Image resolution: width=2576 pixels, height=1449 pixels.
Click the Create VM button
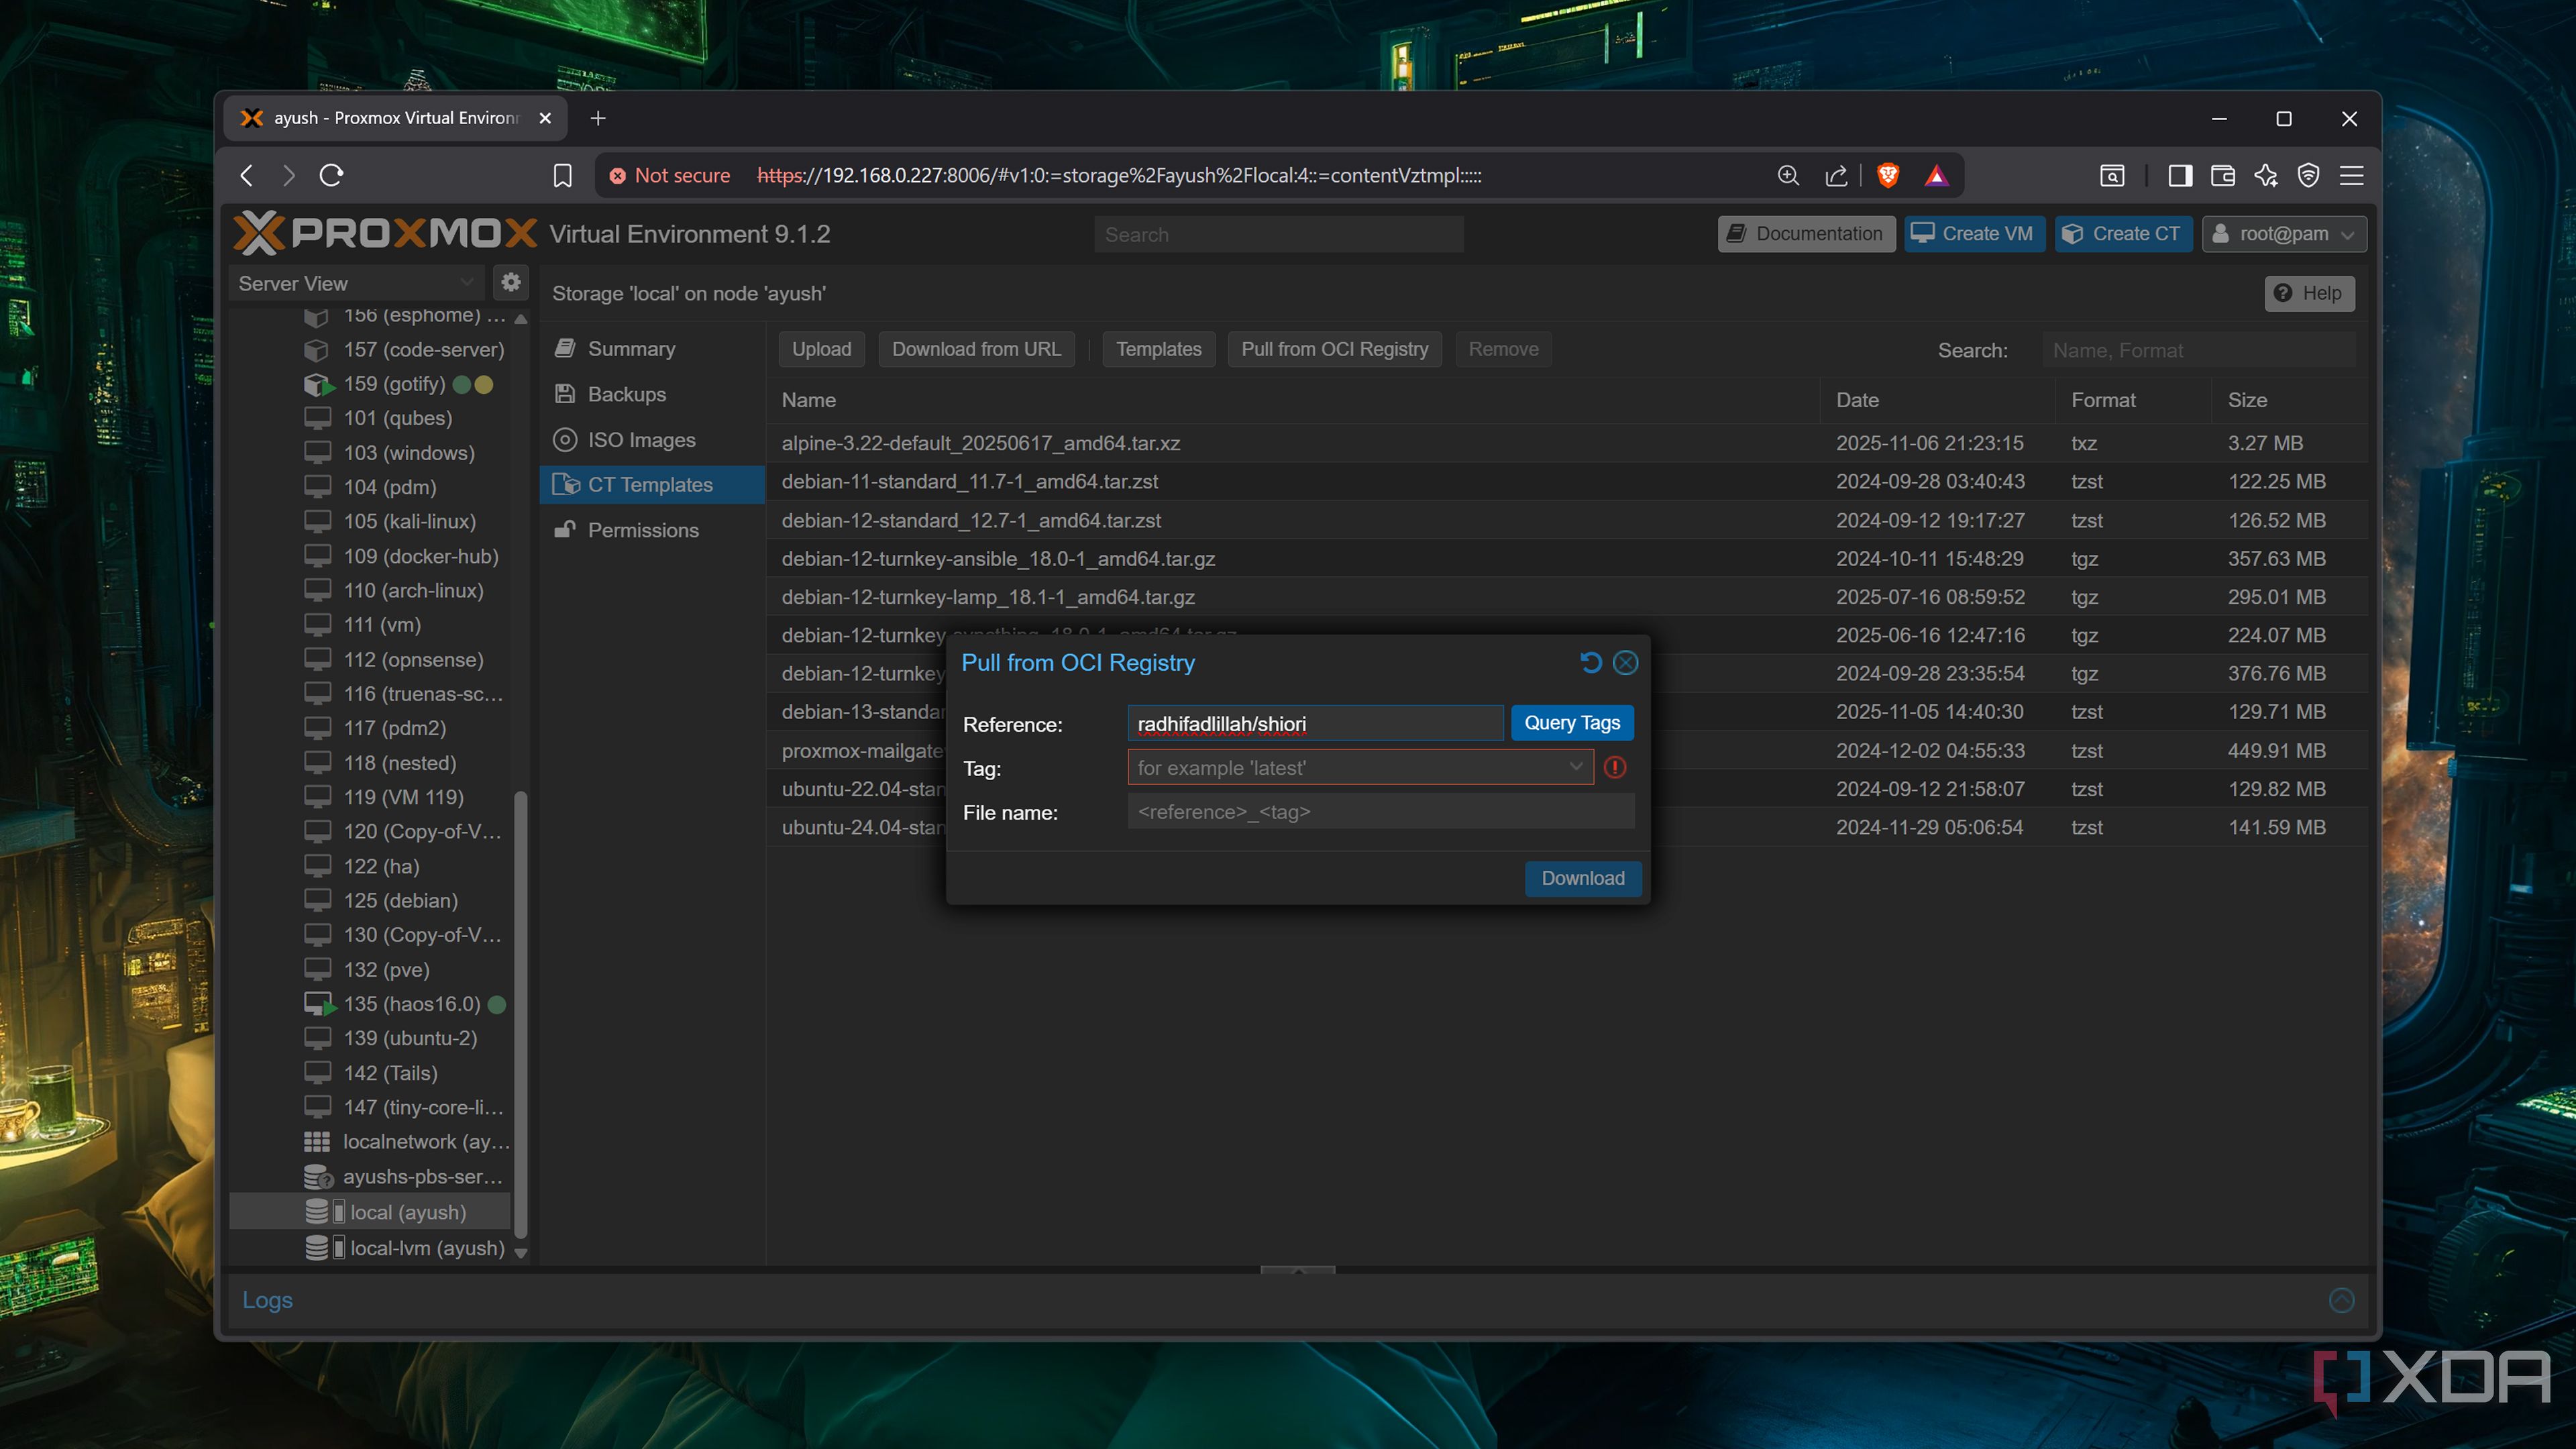[x=1974, y=234]
